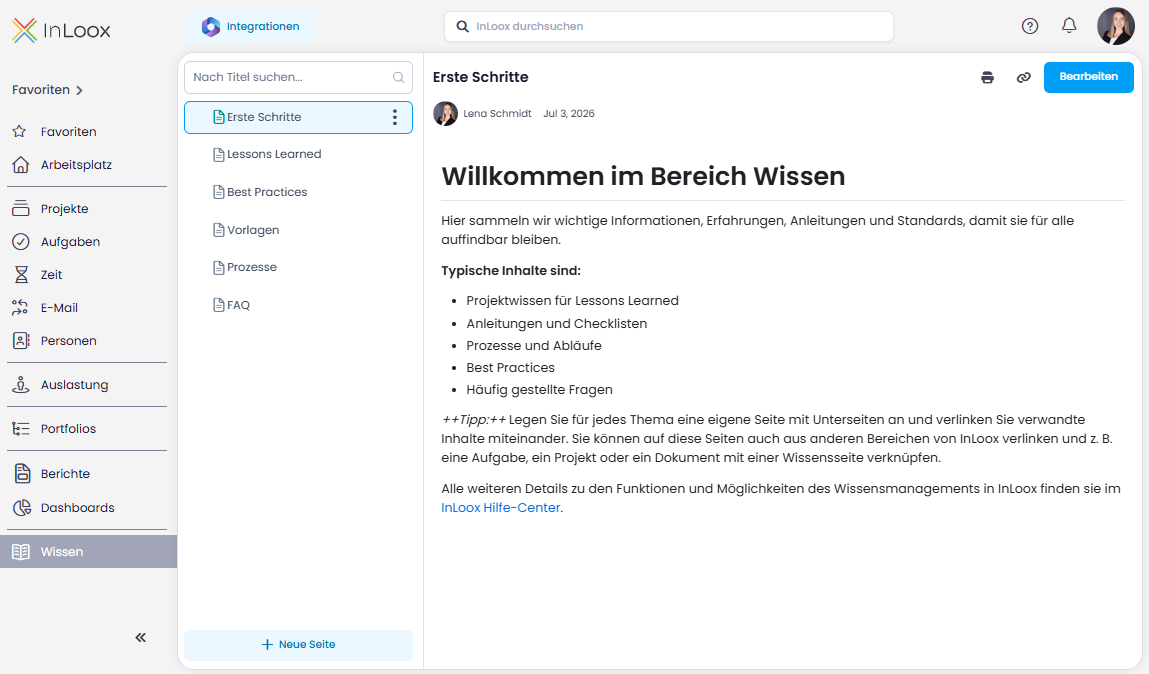This screenshot has height=674, width=1149.
Task: Open Personen in sidebar
Action: (88, 341)
